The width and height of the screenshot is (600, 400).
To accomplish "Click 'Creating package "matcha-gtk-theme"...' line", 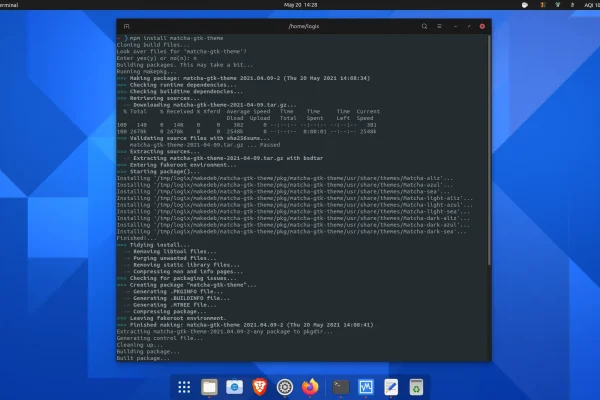I will [x=187, y=285].
